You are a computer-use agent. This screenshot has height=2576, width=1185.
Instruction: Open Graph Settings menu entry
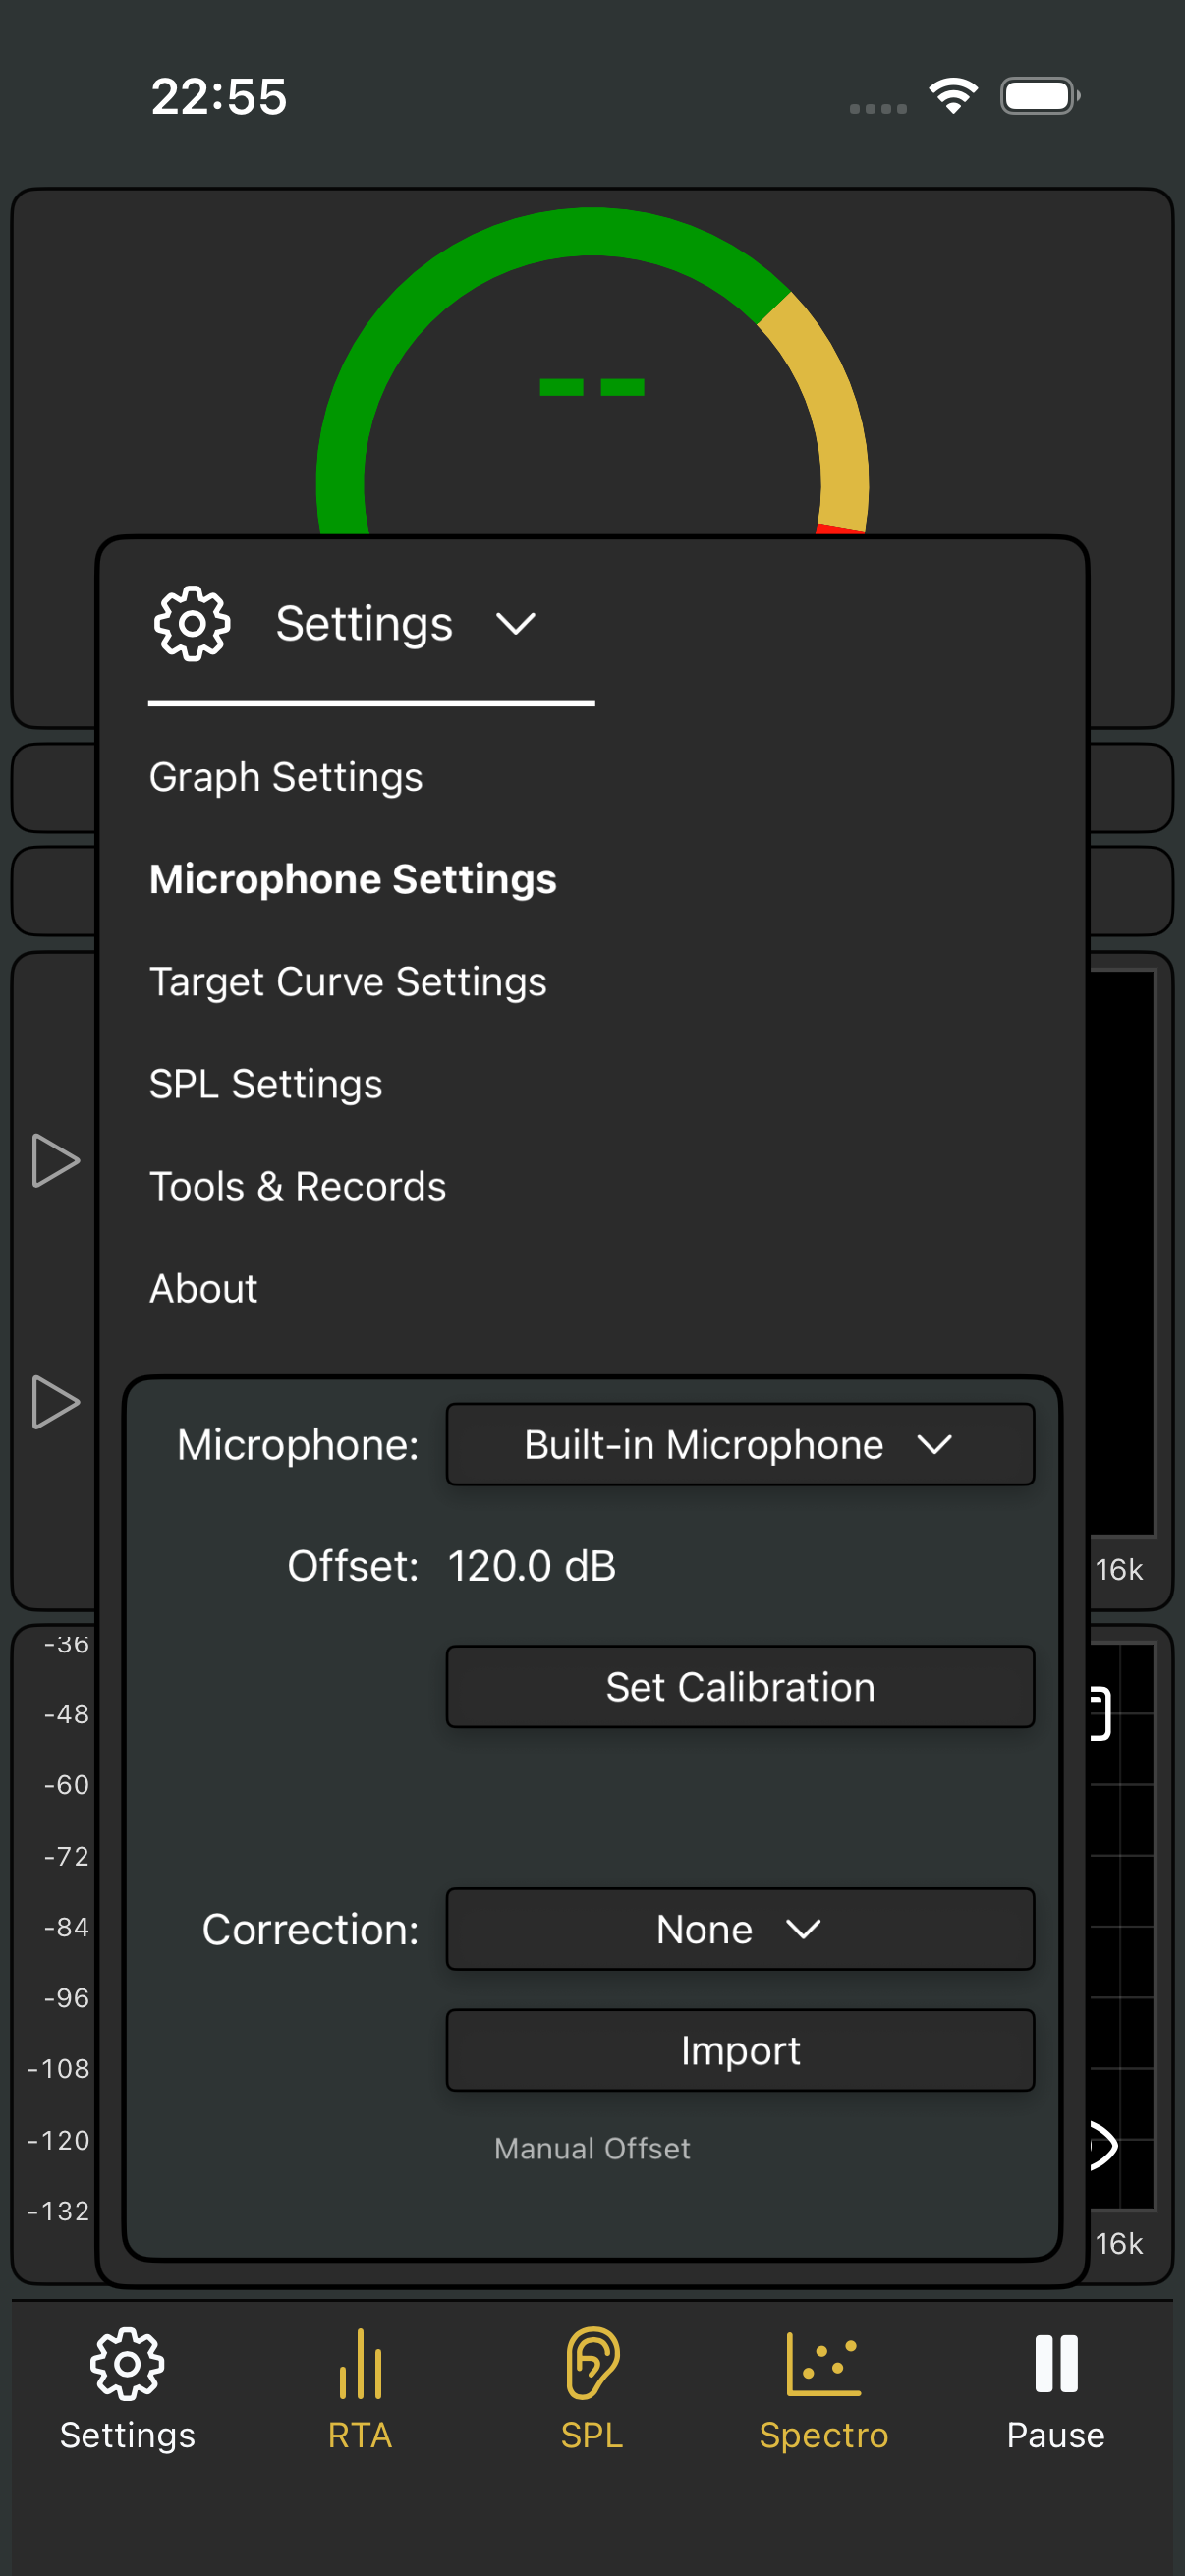(286, 777)
